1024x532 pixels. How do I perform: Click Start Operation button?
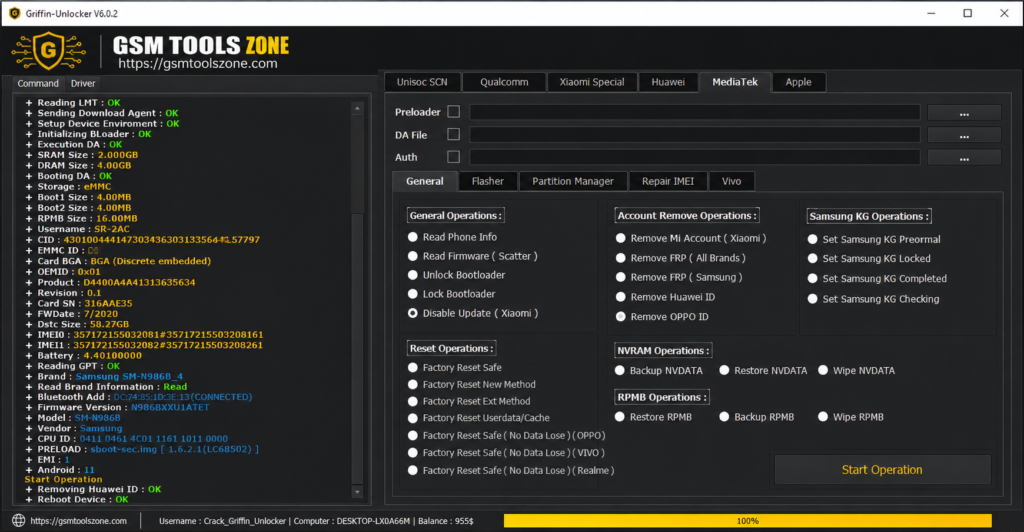tap(882, 469)
